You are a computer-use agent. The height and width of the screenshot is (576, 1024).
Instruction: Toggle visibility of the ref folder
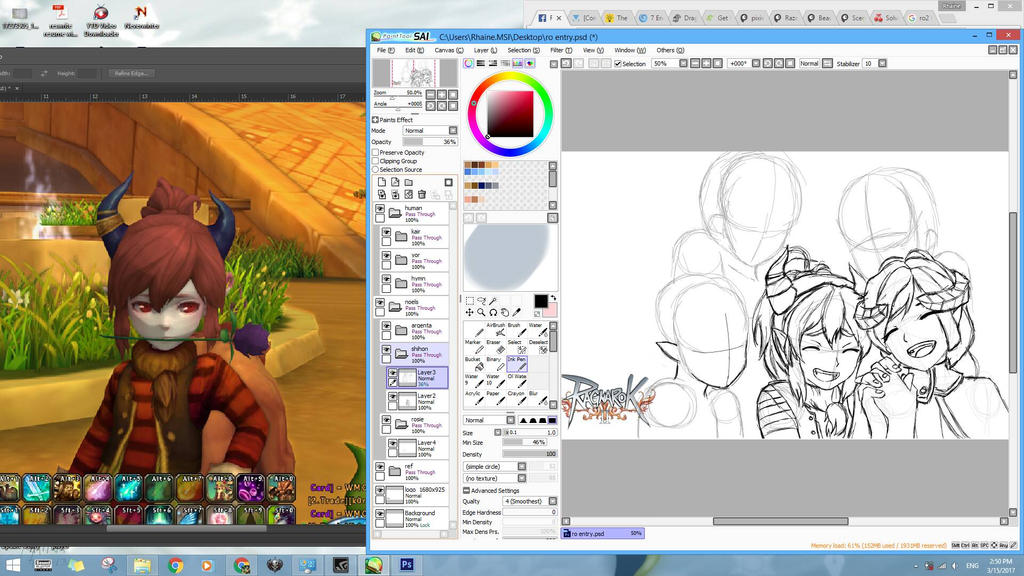[x=380, y=467]
